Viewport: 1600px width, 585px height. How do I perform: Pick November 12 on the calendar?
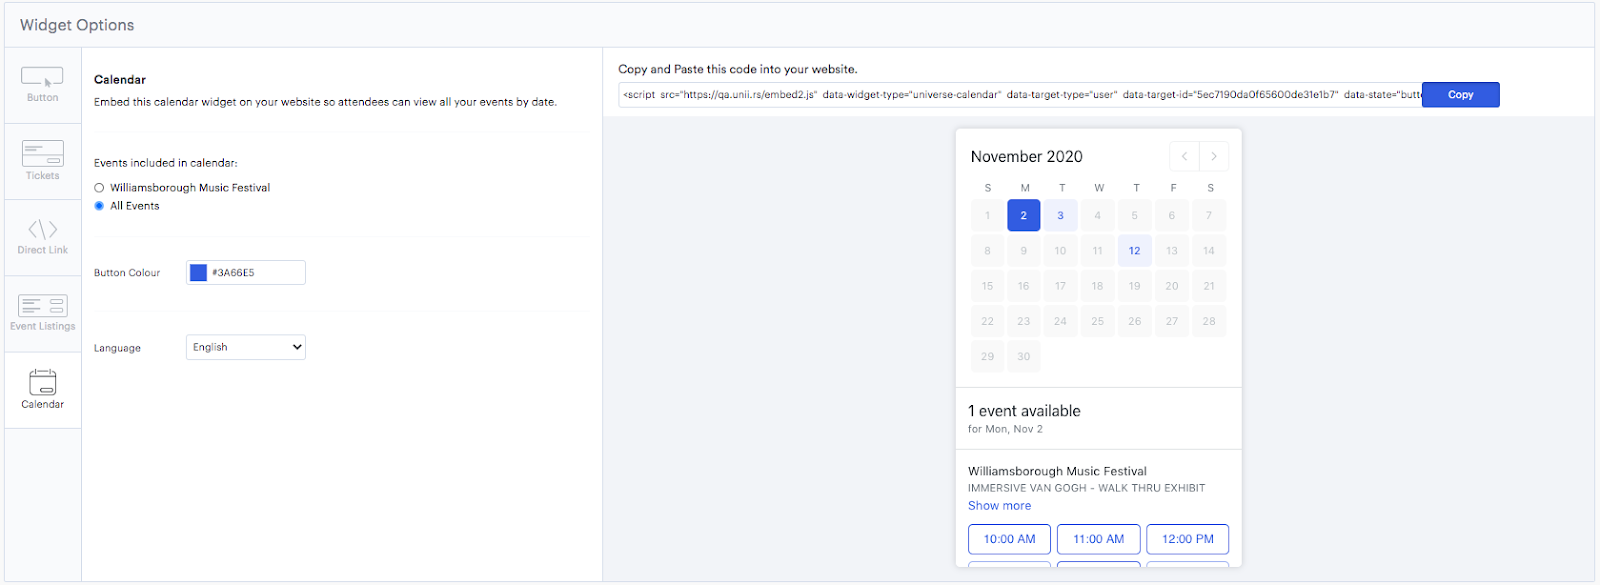[x=1134, y=251]
